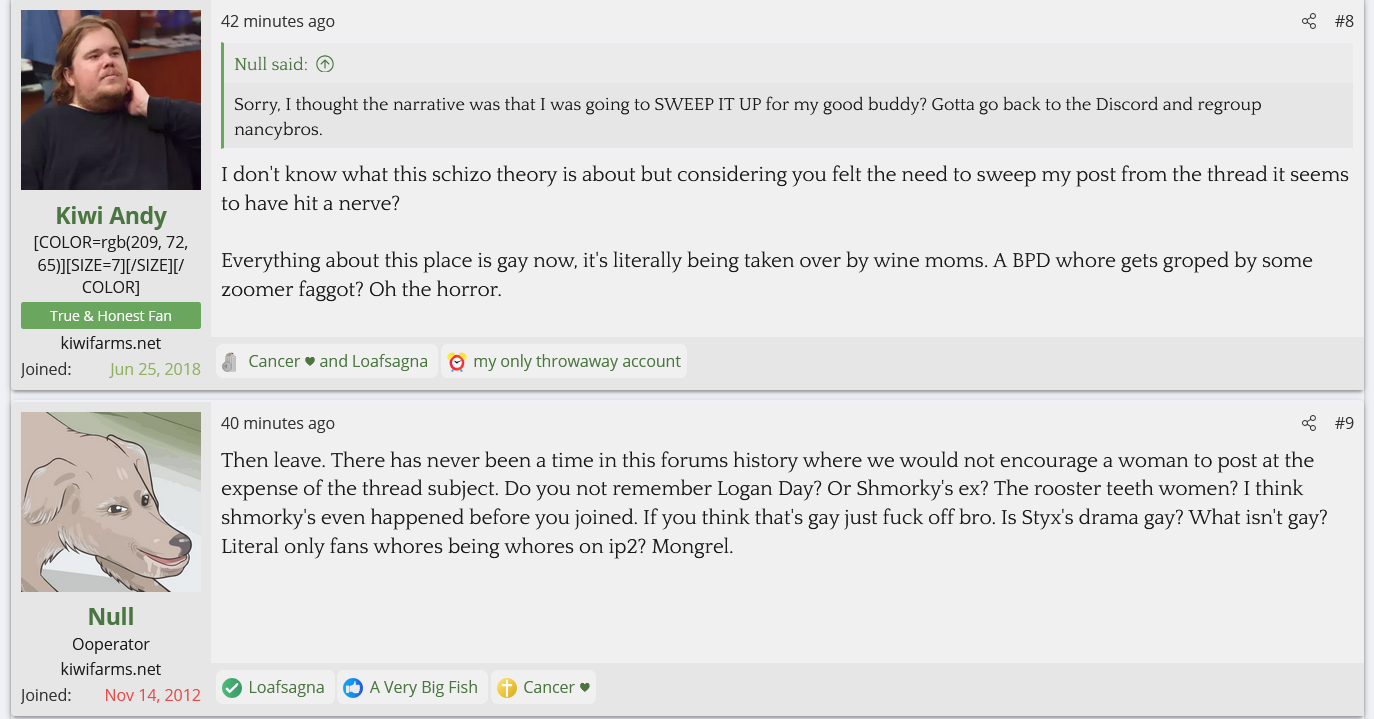
Task: Jump to quoted Null post arrow
Action: coord(325,64)
